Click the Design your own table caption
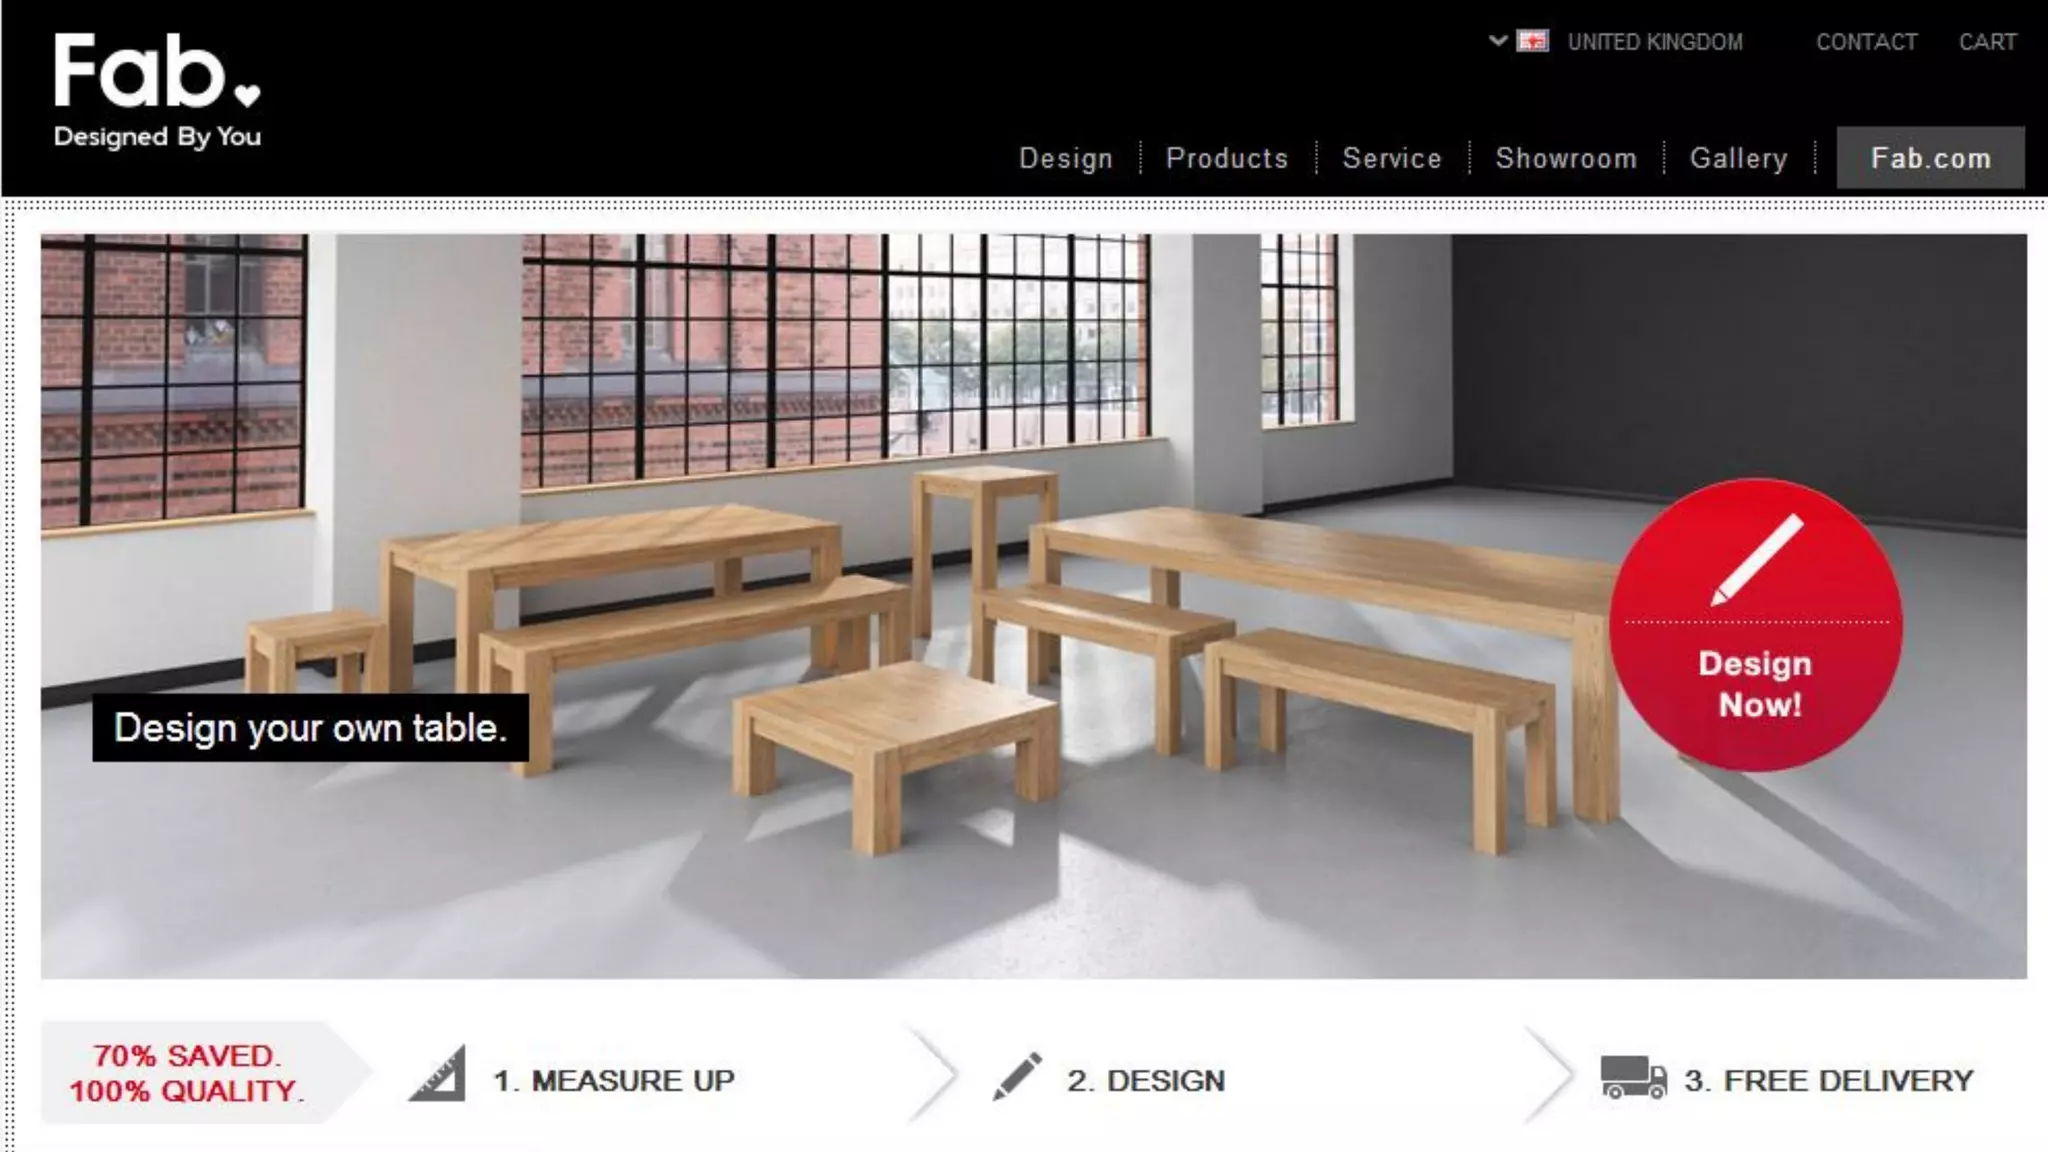The width and height of the screenshot is (2048, 1152). (310, 728)
